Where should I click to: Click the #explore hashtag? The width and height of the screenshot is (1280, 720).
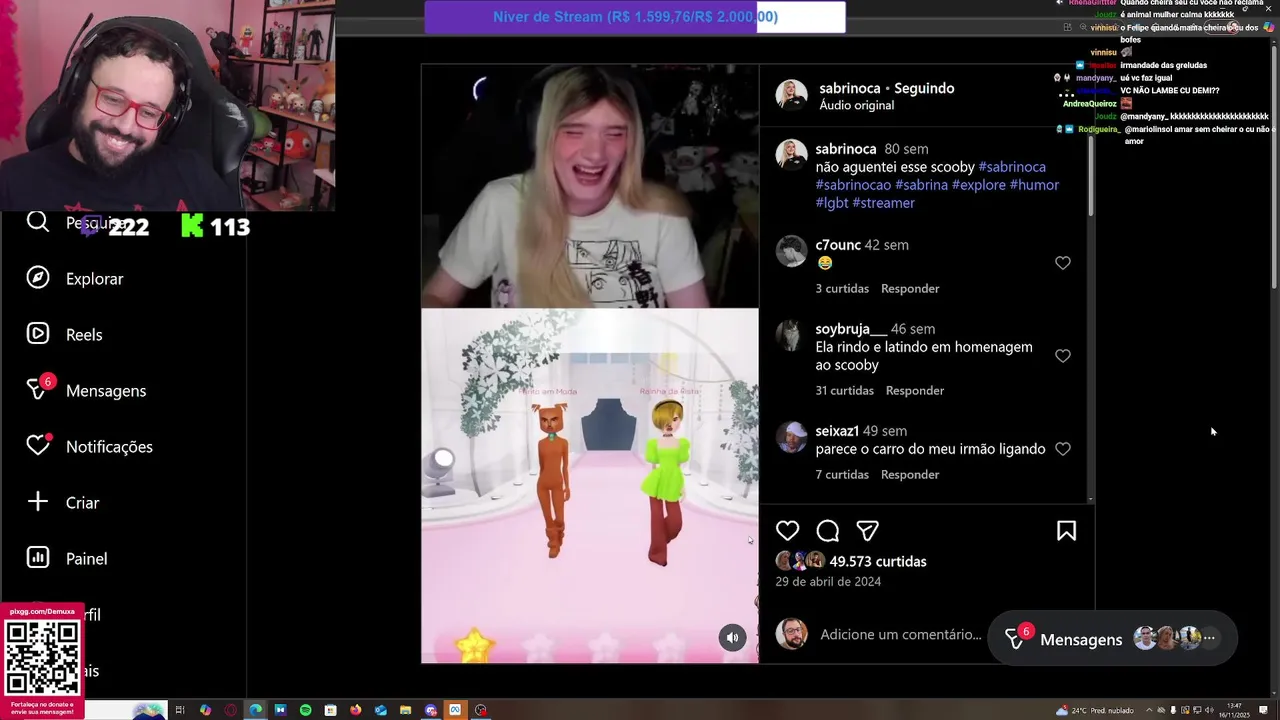tap(979, 185)
